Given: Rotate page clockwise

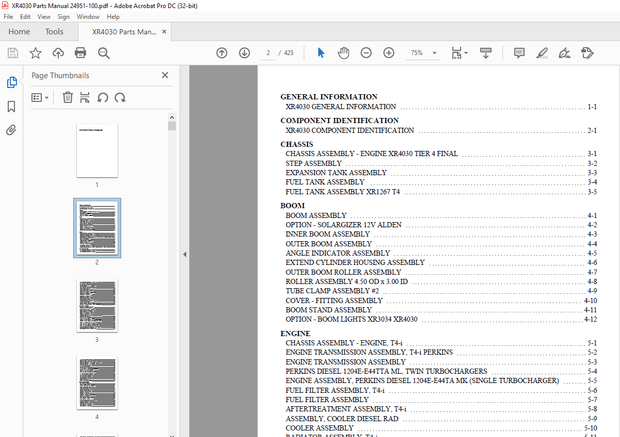Looking at the screenshot, I should pos(120,97).
